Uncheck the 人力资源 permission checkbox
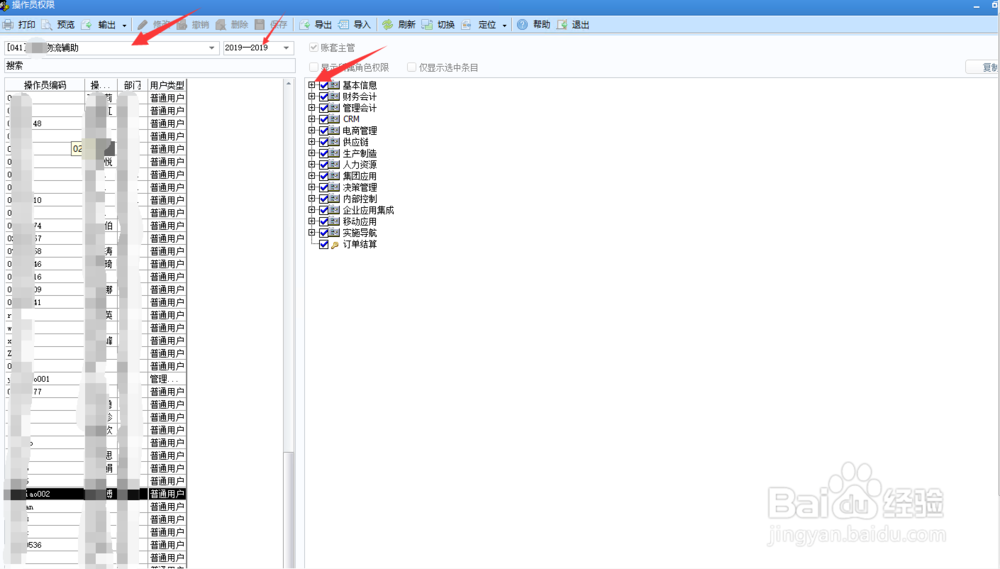The image size is (1000, 569). (324, 165)
